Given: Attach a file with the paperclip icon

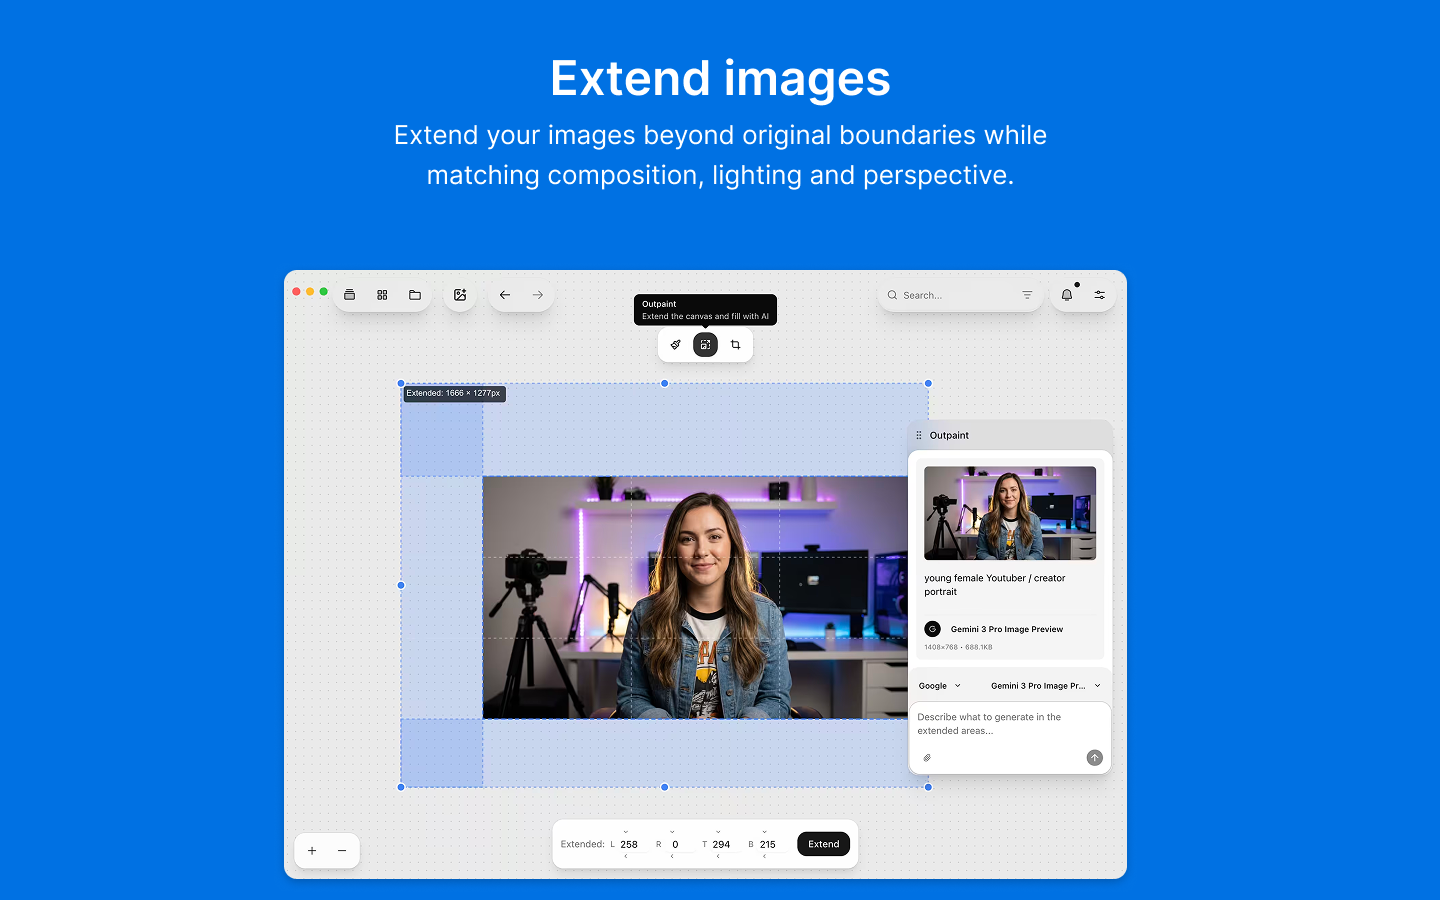Looking at the screenshot, I should coord(926,757).
